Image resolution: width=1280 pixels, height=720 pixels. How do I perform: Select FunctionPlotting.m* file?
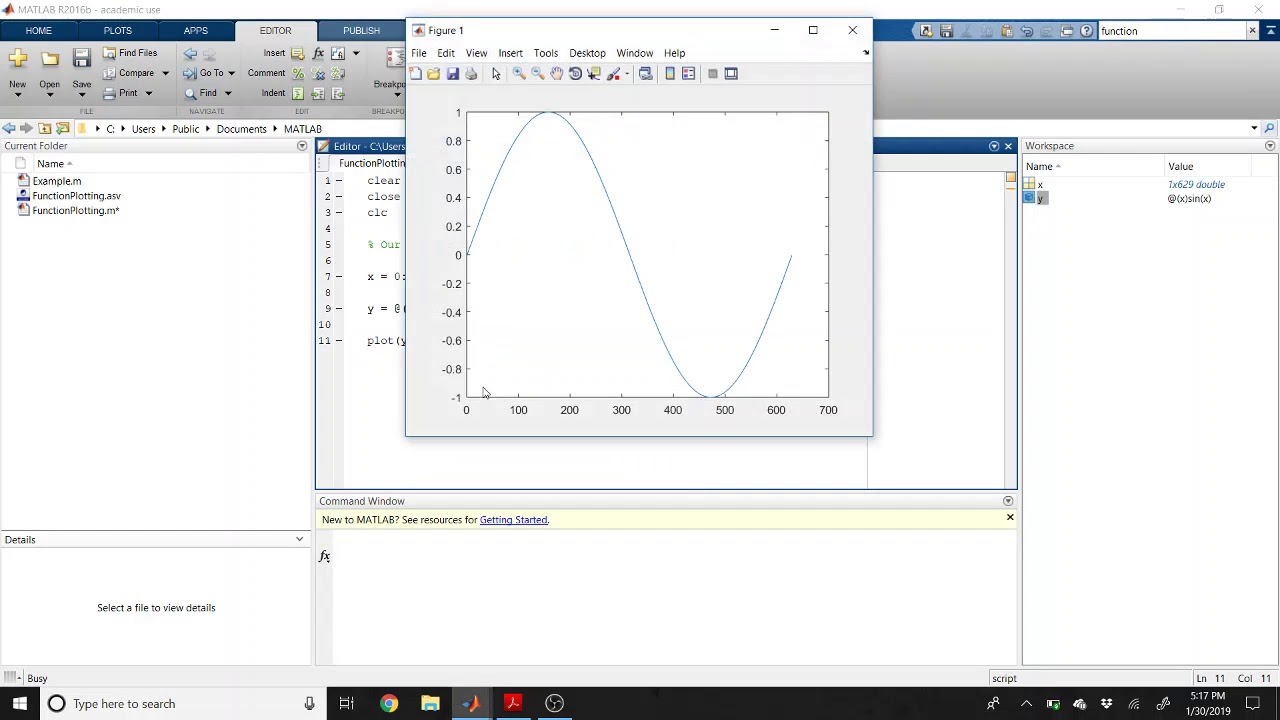[x=75, y=211]
